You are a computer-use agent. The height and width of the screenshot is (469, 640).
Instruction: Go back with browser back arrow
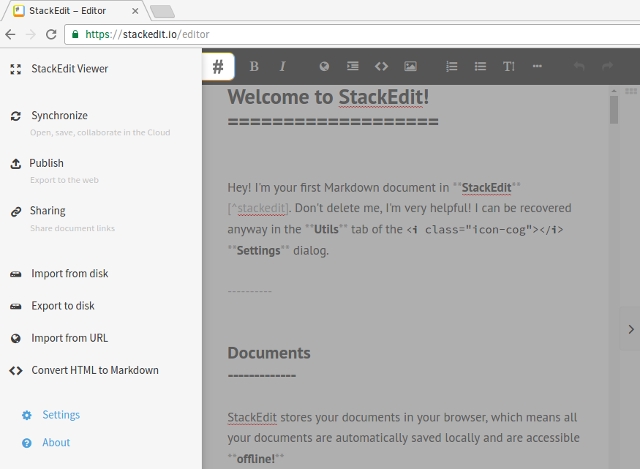click(10, 34)
